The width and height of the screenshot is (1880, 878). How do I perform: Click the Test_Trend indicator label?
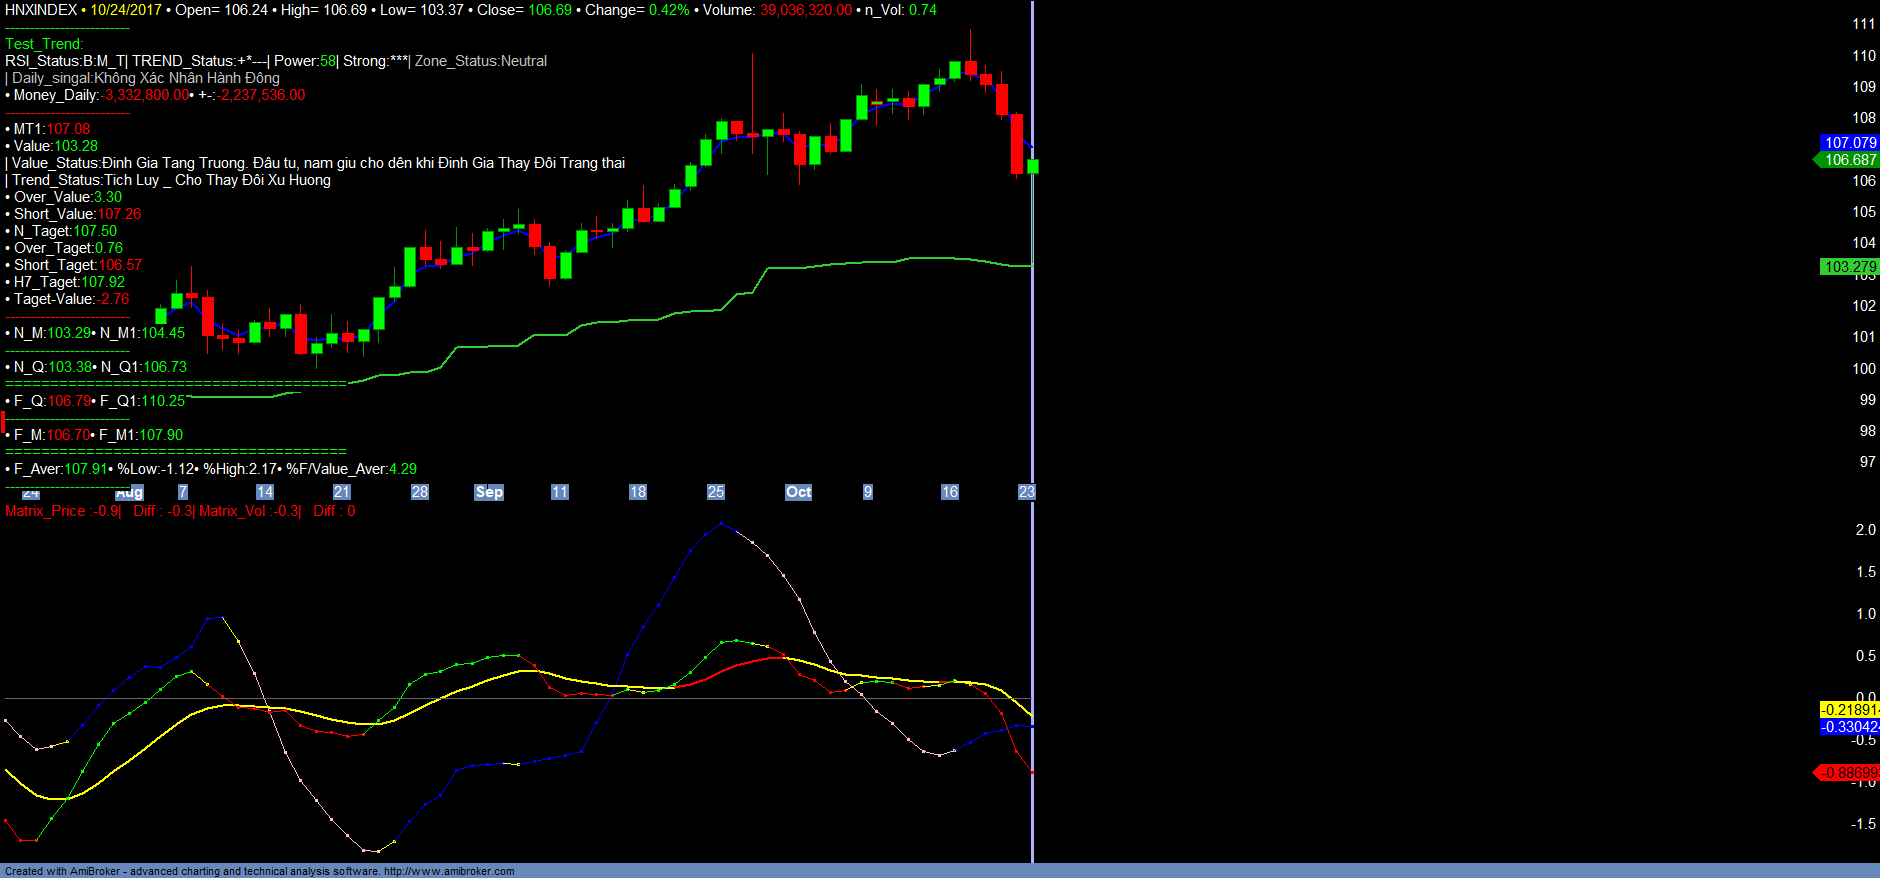click(44, 44)
